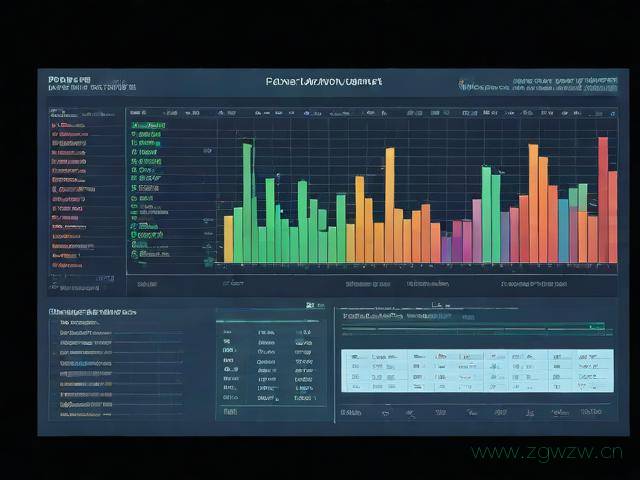Click the footer cell of the bottom-center table
The image size is (640, 480).
coord(231,410)
